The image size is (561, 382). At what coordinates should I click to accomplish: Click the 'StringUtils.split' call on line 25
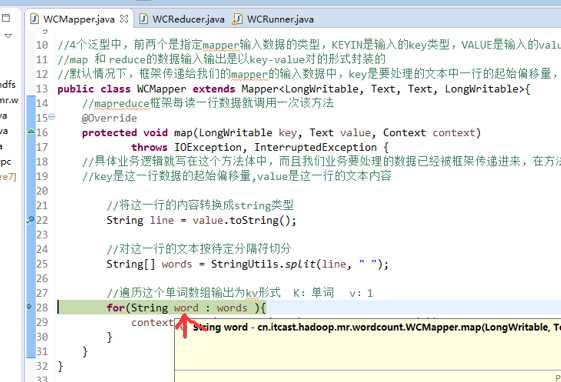[263, 264]
